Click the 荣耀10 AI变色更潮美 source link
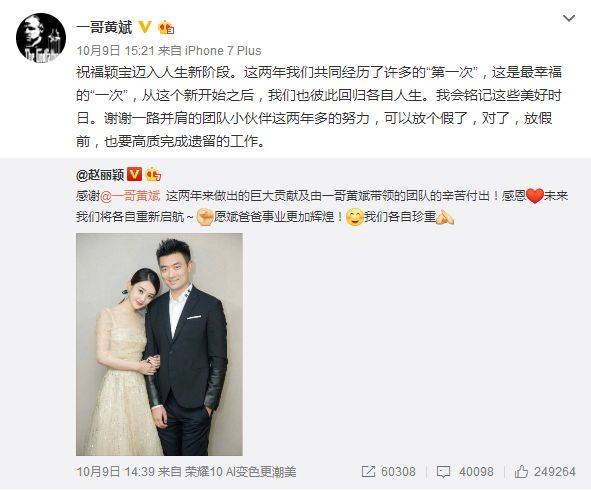Viewport: 591px width, 491px height. 240,472
